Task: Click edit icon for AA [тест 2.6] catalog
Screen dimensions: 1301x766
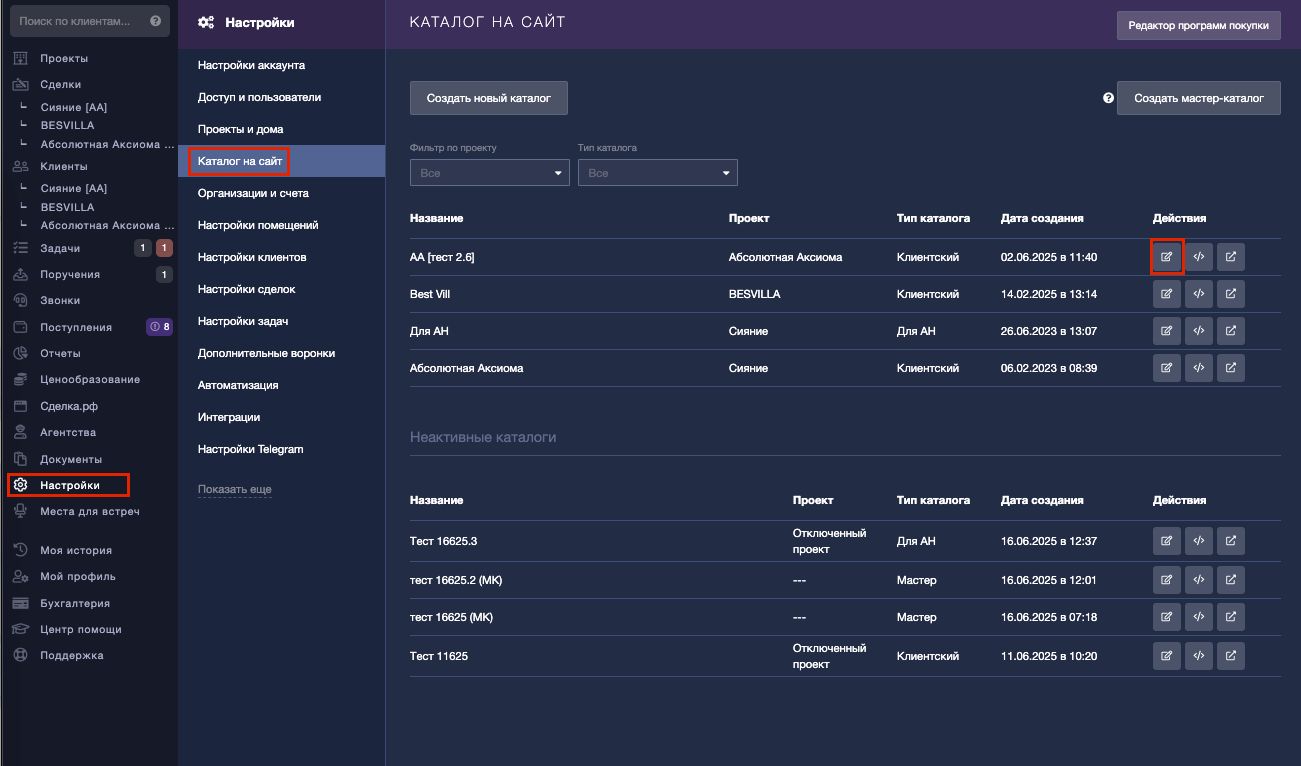Action: coord(1166,257)
